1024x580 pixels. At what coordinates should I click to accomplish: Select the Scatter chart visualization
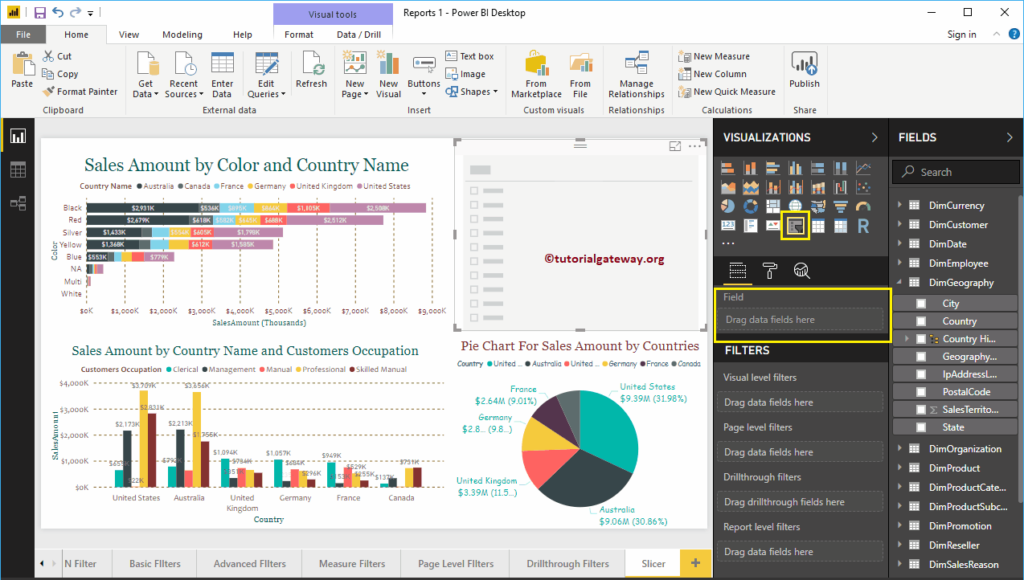[863, 187]
